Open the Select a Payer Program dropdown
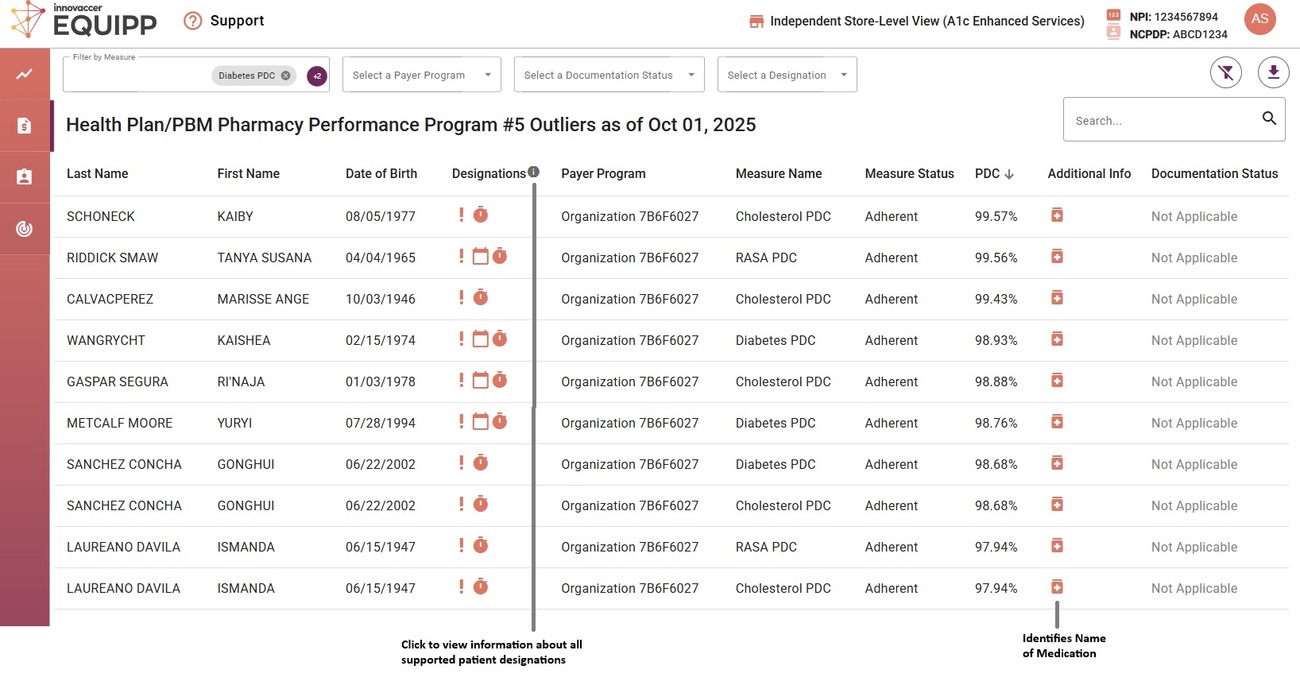Screen dimensions: 1300x697 [421, 74]
